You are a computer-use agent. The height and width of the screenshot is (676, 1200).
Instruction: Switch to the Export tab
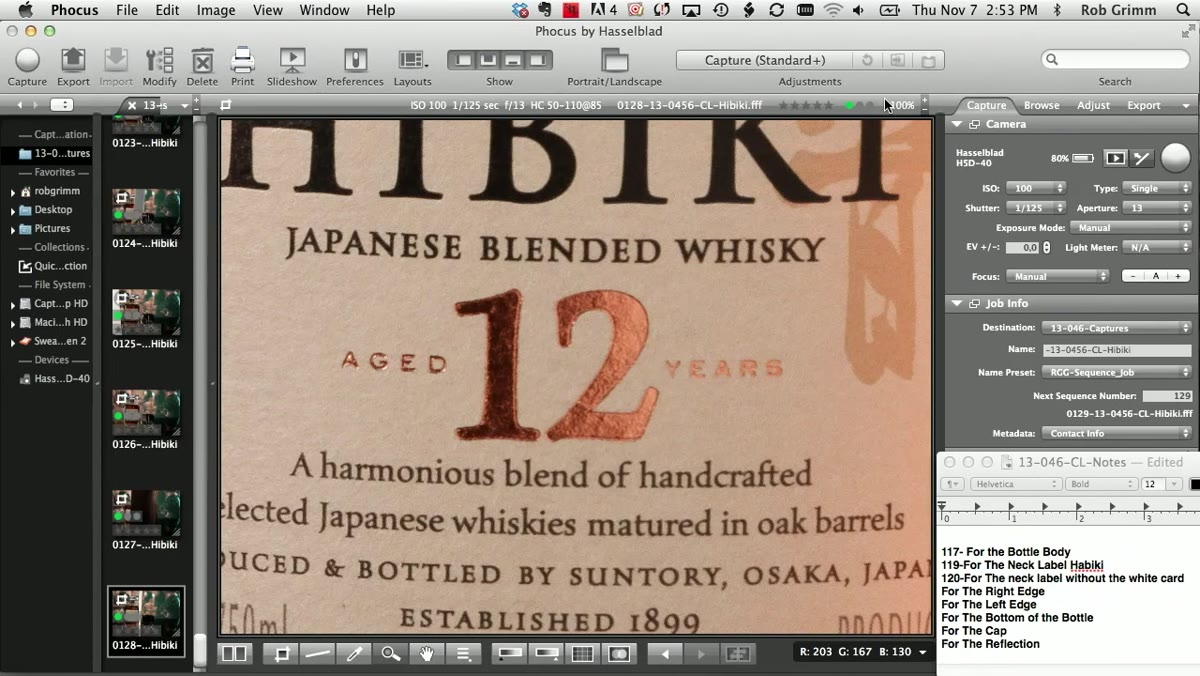click(1144, 105)
